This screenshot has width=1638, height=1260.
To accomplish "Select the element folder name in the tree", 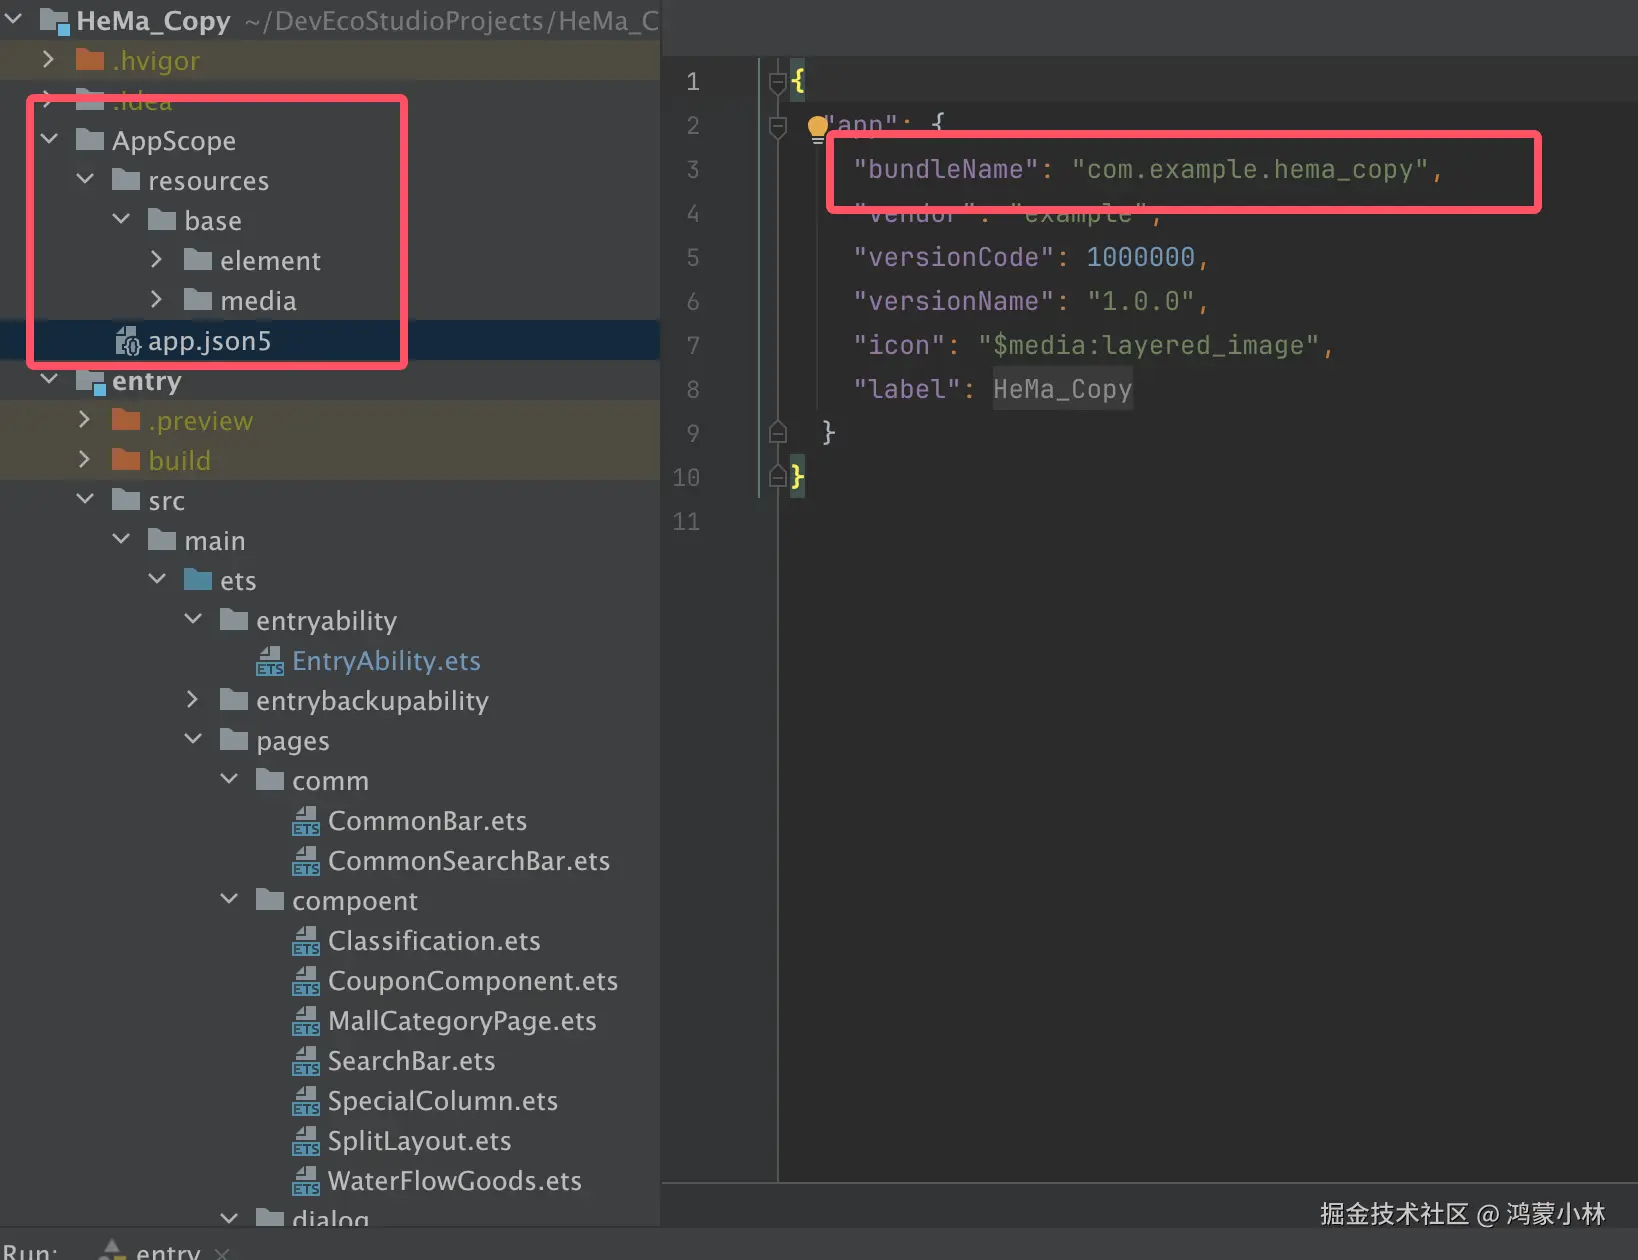I will pyautogui.click(x=270, y=261).
